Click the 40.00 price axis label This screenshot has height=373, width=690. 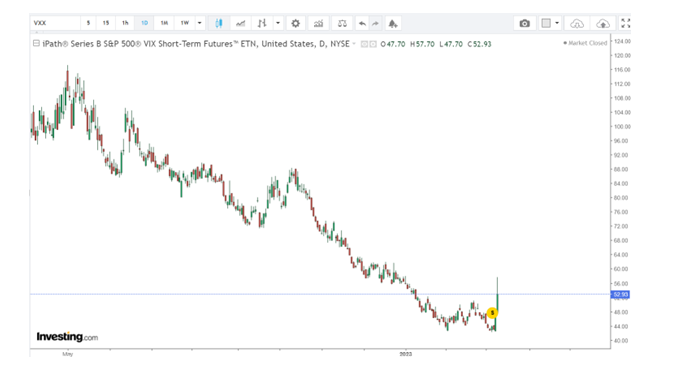click(621, 341)
